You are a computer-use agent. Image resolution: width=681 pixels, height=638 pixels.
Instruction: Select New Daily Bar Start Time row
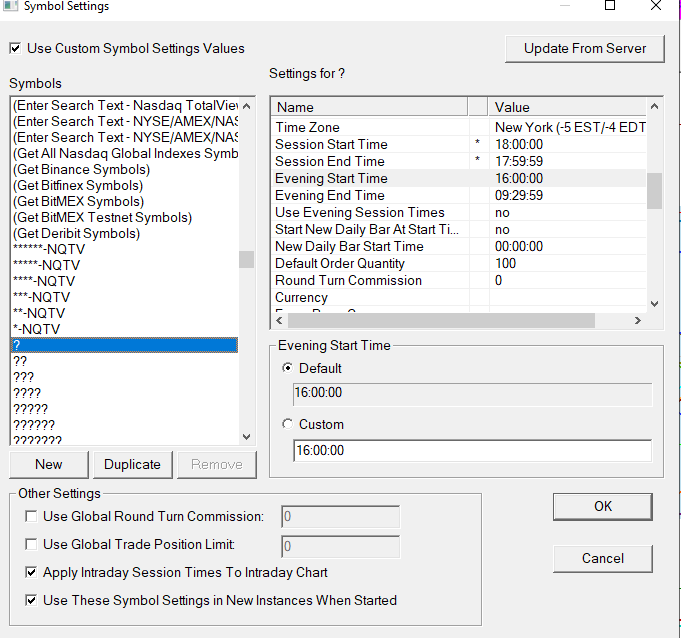pyautogui.click(x=459, y=246)
